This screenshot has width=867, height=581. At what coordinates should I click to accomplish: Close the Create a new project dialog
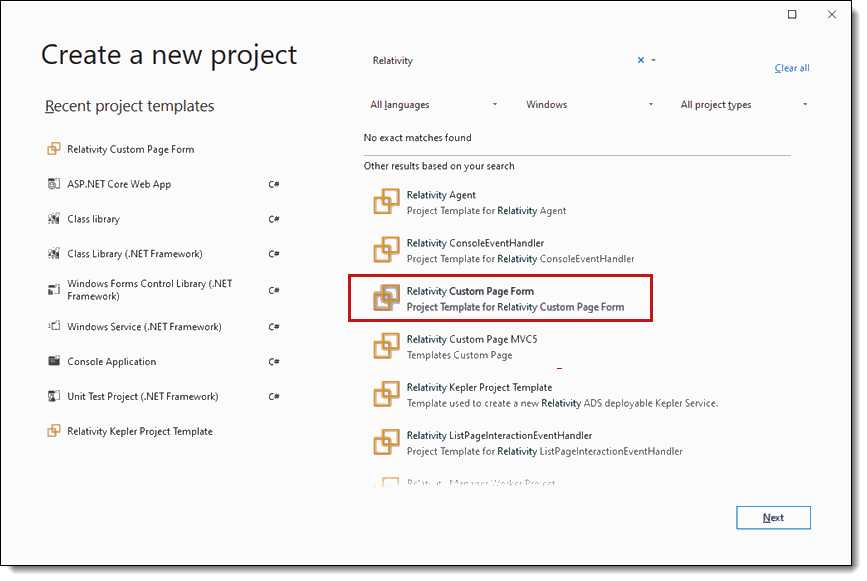tap(832, 14)
